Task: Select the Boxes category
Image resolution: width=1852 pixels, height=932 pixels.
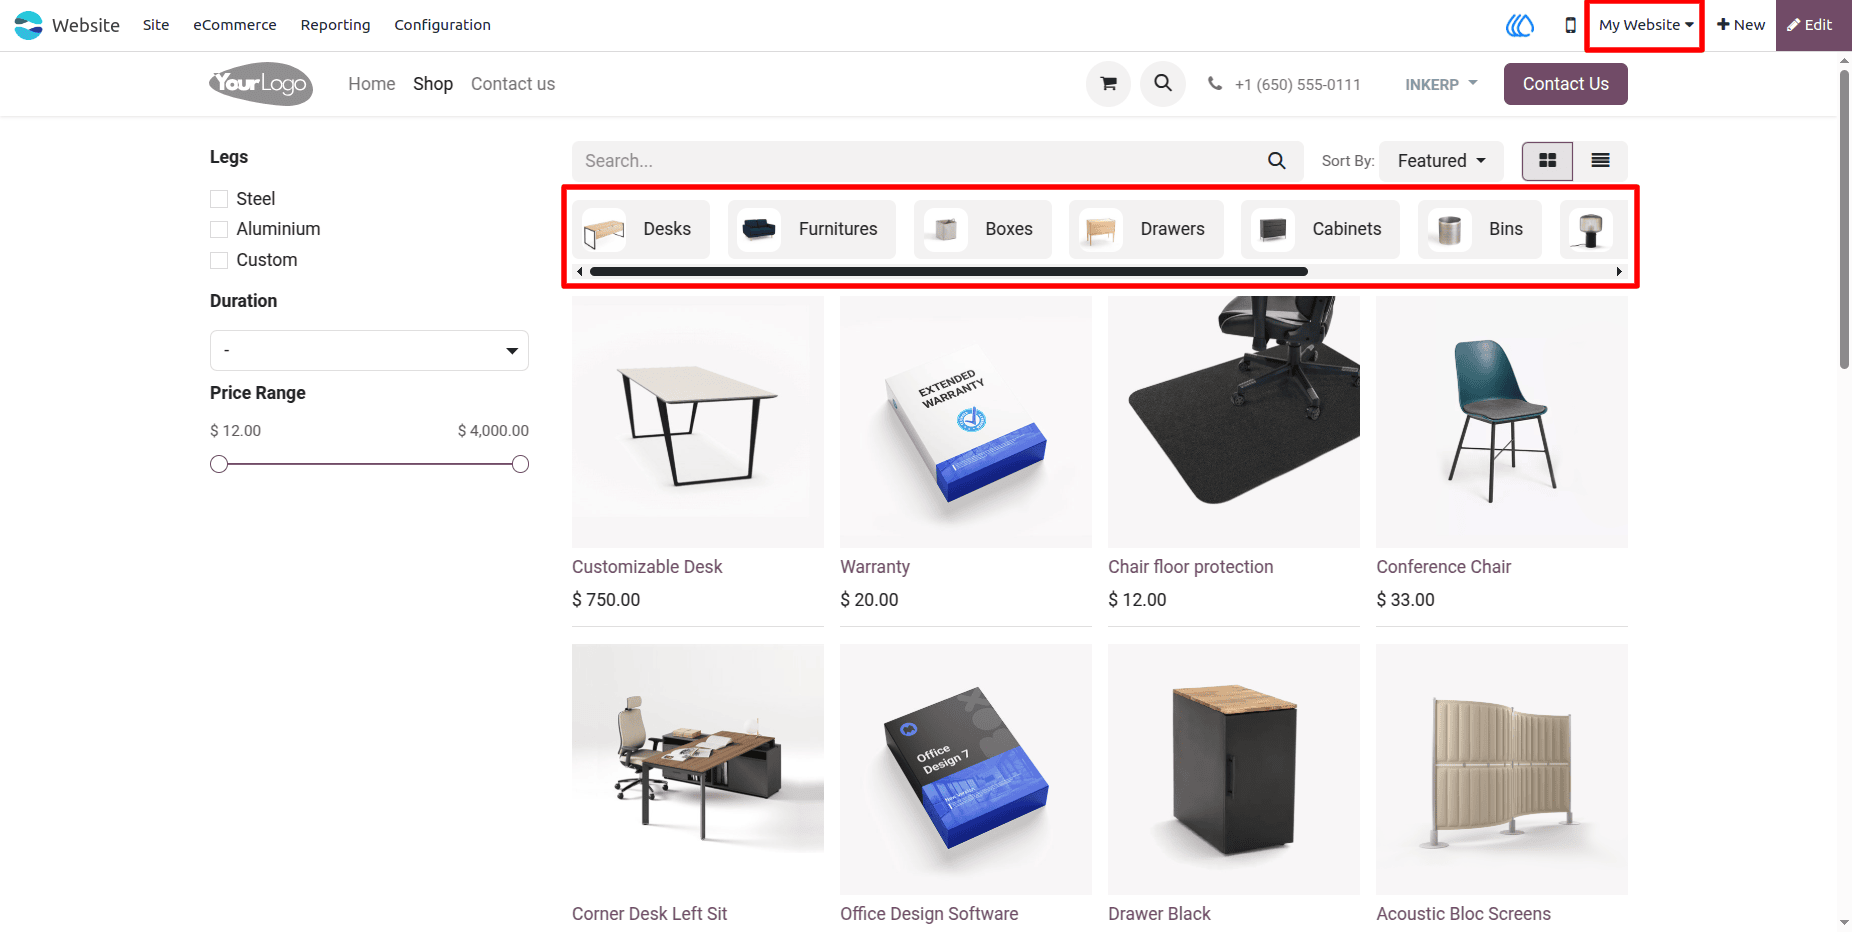Action: coord(983,229)
